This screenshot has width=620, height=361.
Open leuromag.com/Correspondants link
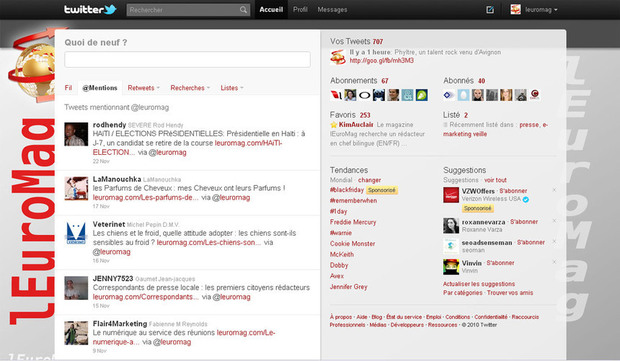coord(146,297)
